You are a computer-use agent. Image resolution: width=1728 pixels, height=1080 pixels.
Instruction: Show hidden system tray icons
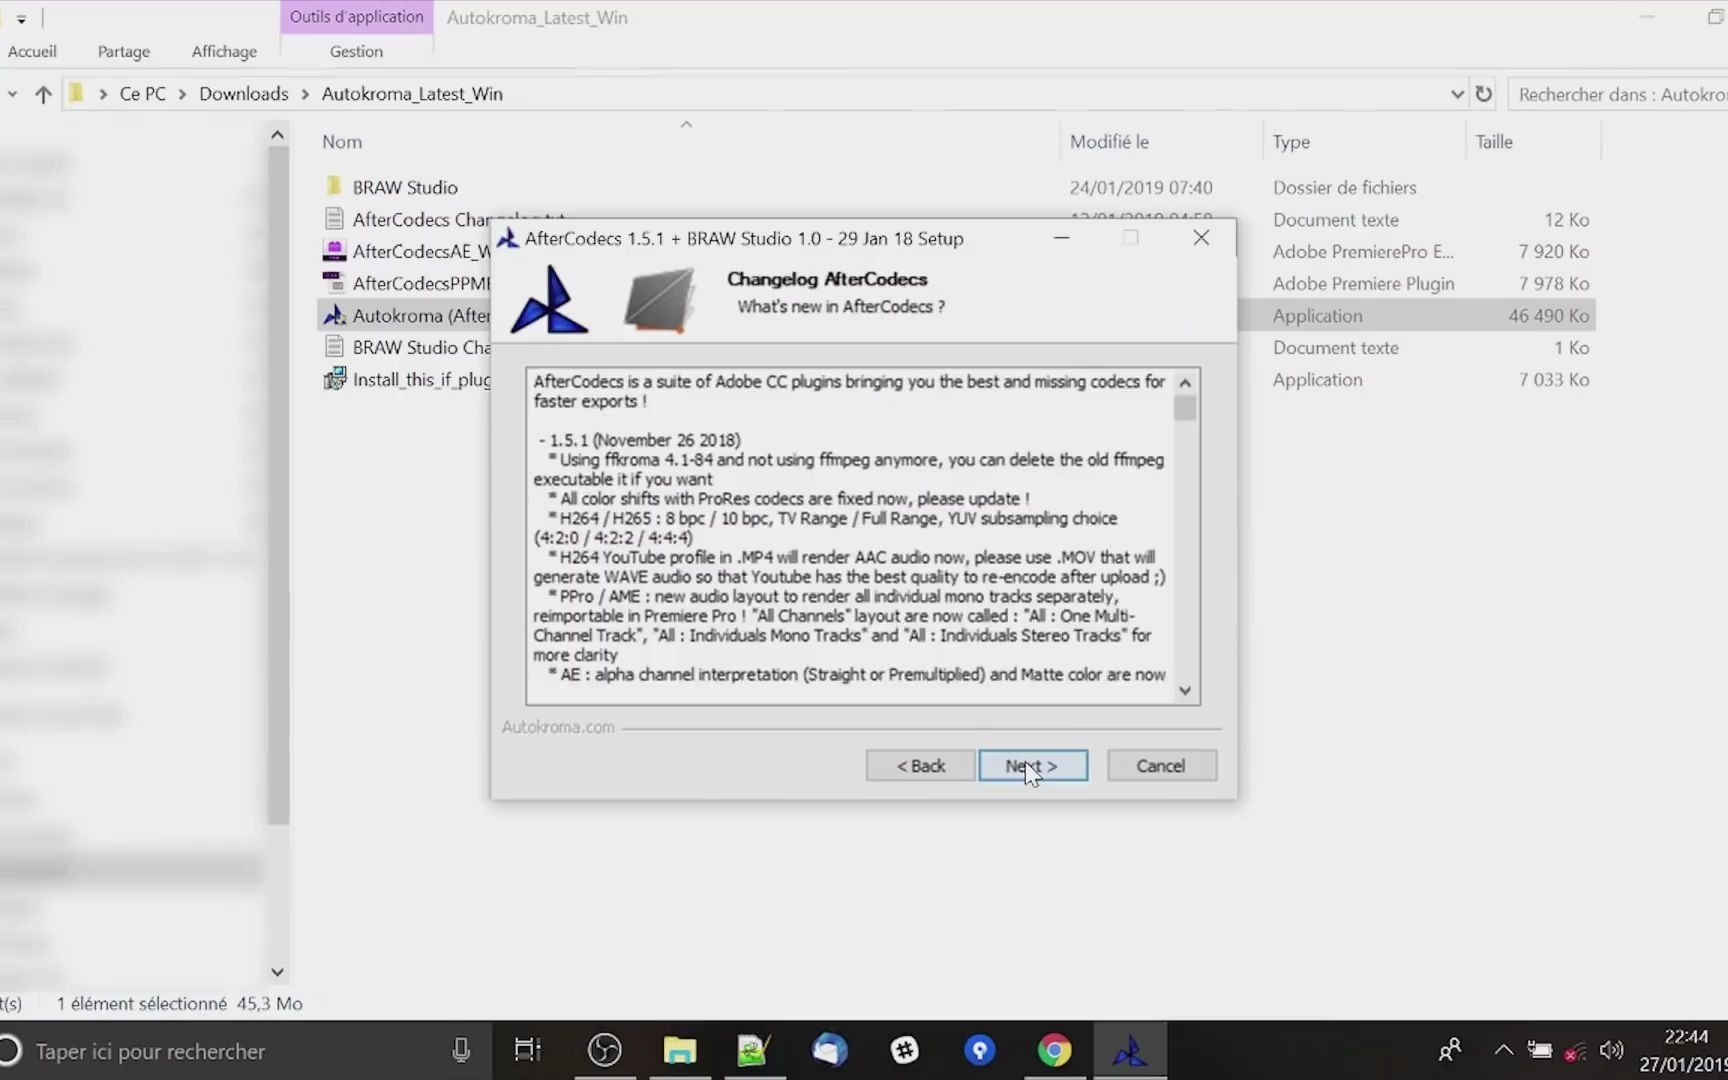(x=1503, y=1050)
